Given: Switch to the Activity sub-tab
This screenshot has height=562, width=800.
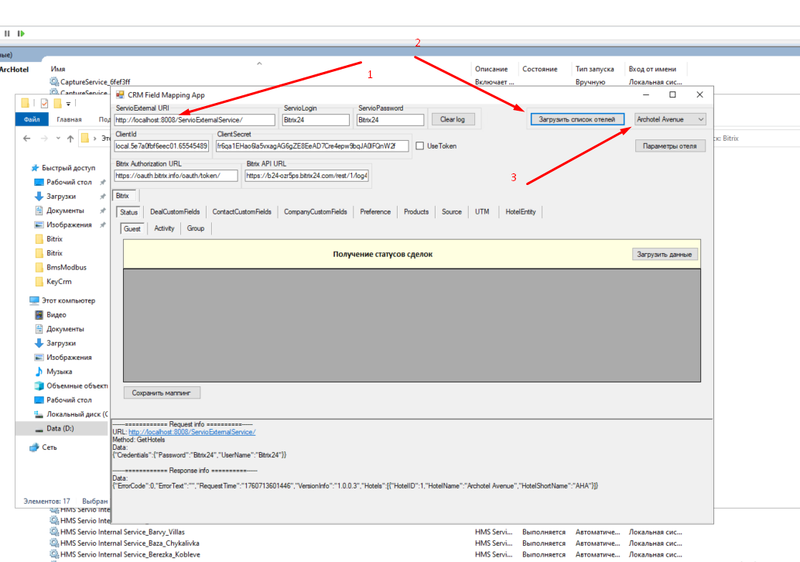Looking at the screenshot, I should click(164, 229).
